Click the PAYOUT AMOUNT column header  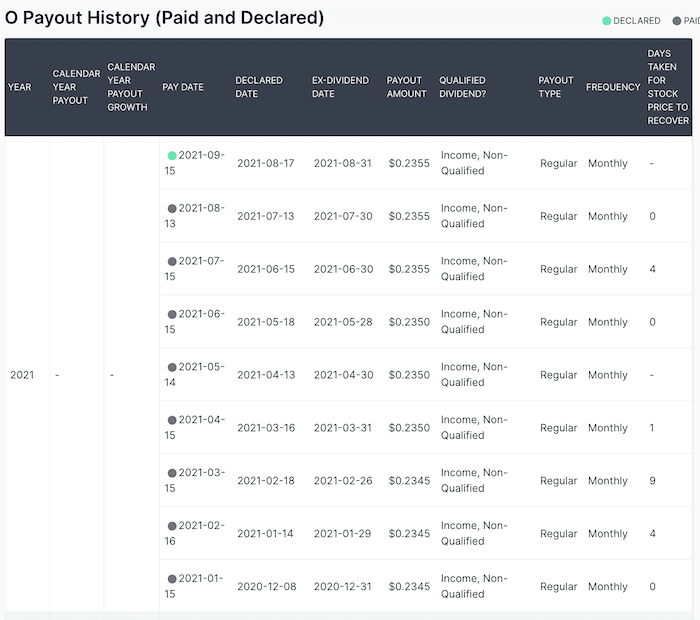[406, 87]
